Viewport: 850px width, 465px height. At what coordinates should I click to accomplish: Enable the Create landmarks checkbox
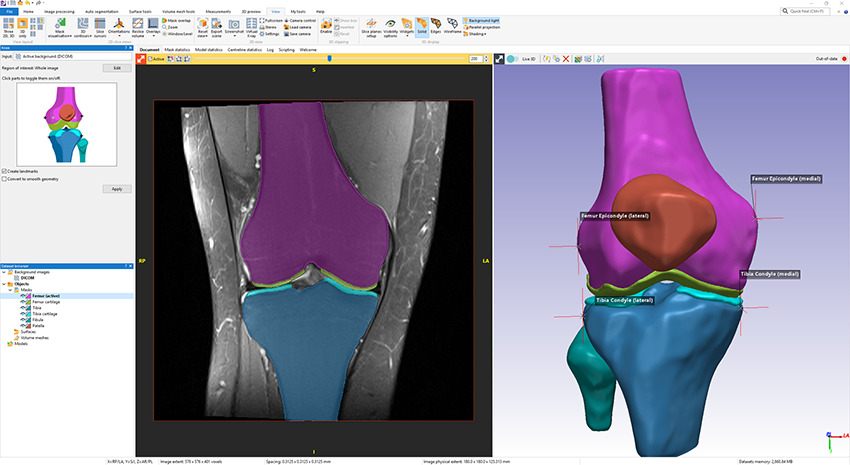pos(4,171)
